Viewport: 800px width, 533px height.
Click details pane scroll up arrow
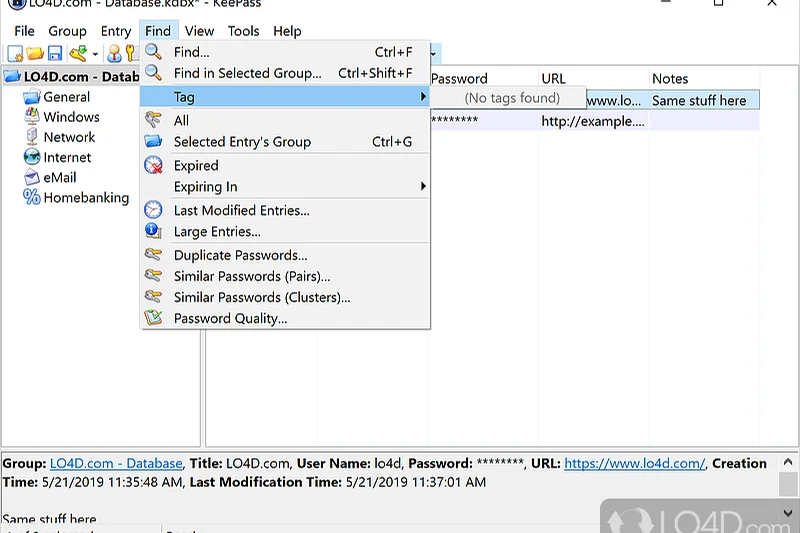pyautogui.click(x=788, y=462)
